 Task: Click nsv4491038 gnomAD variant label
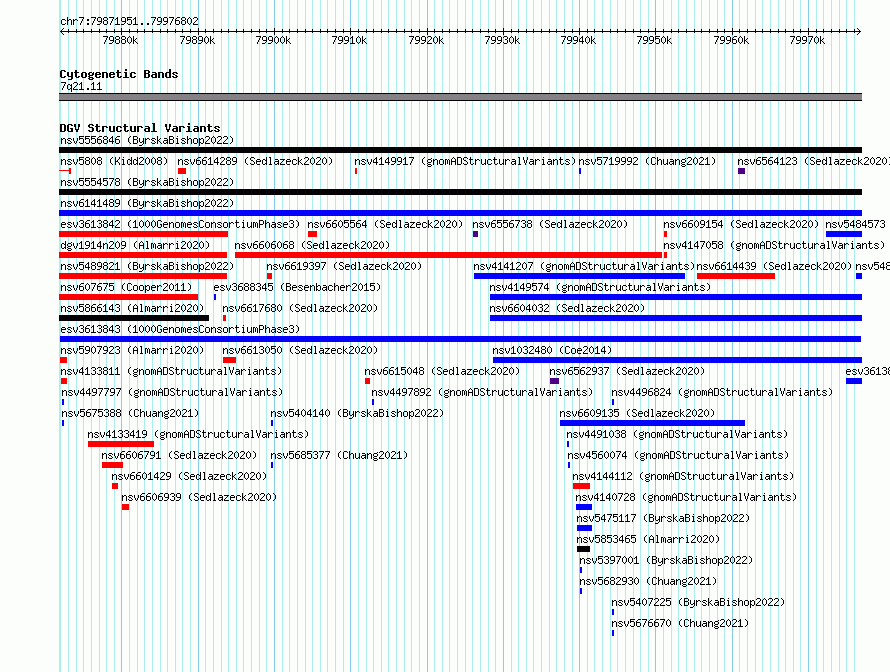[x=677, y=434]
